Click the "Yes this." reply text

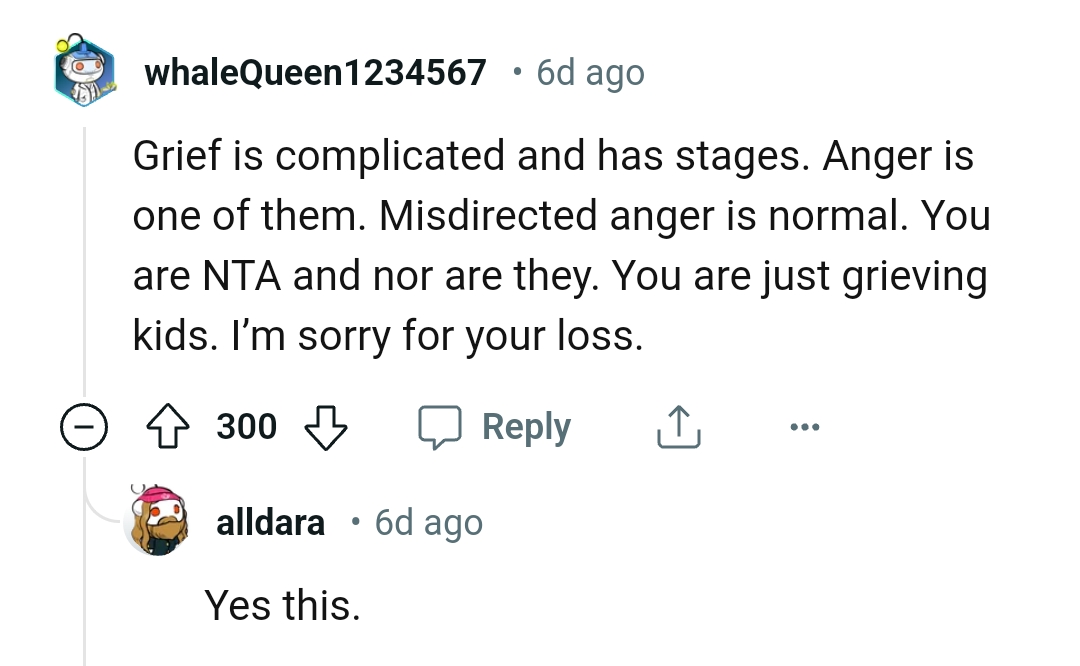[x=282, y=604]
